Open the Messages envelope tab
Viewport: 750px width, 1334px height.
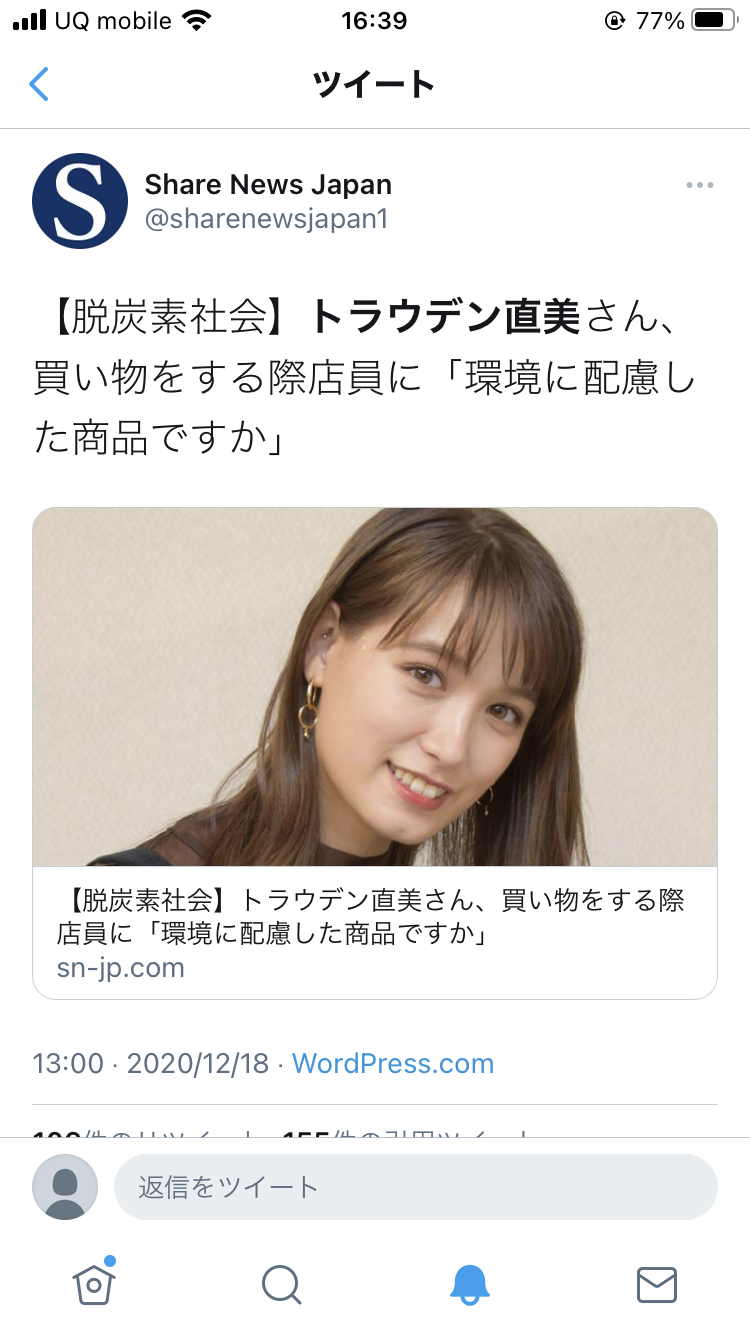[x=657, y=1284]
